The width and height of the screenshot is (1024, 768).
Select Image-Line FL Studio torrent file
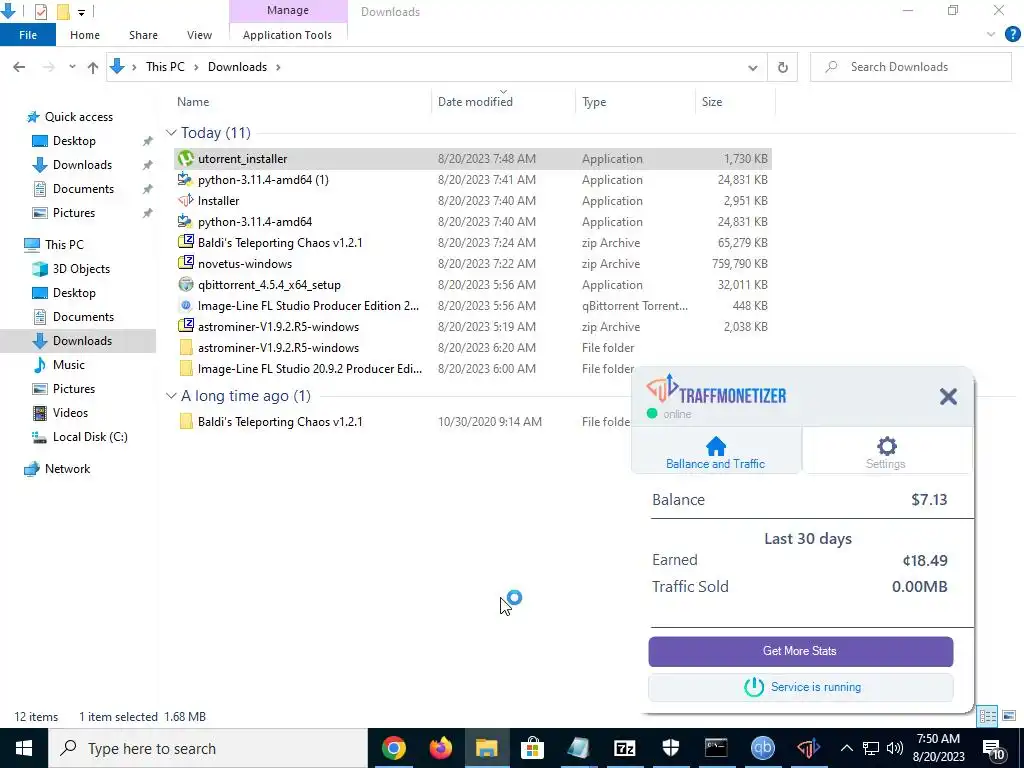[473, 306]
